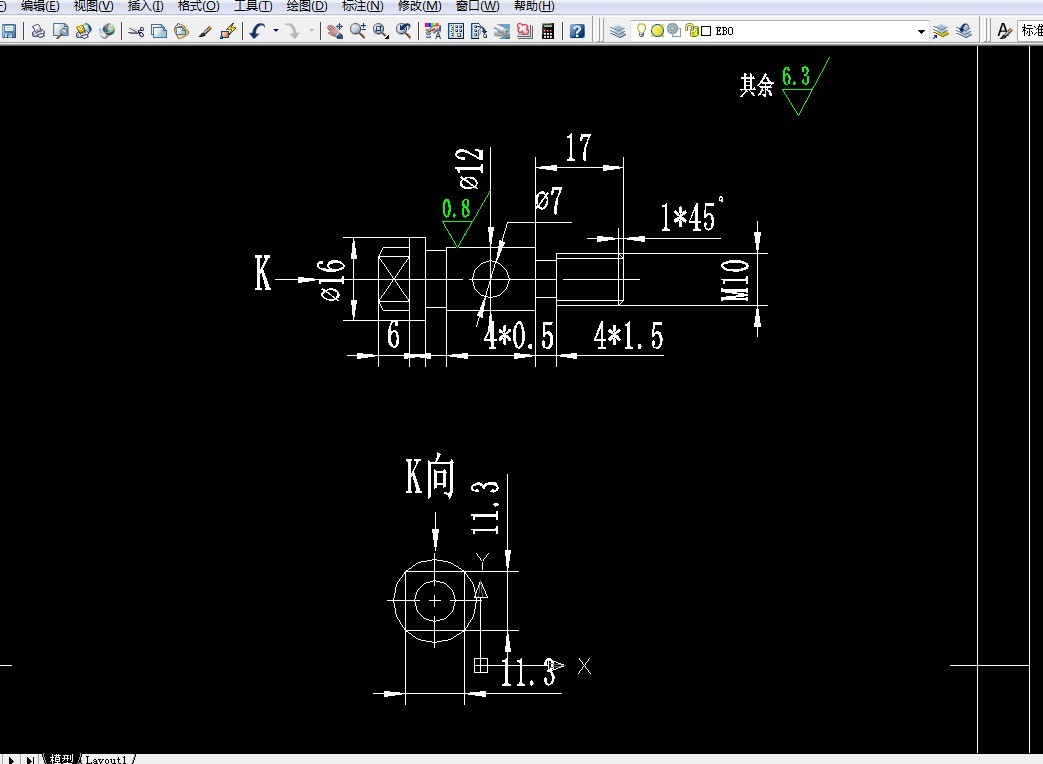Open the 窗口(W) menu
The height and width of the screenshot is (764, 1043).
click(x=477, y=6)
